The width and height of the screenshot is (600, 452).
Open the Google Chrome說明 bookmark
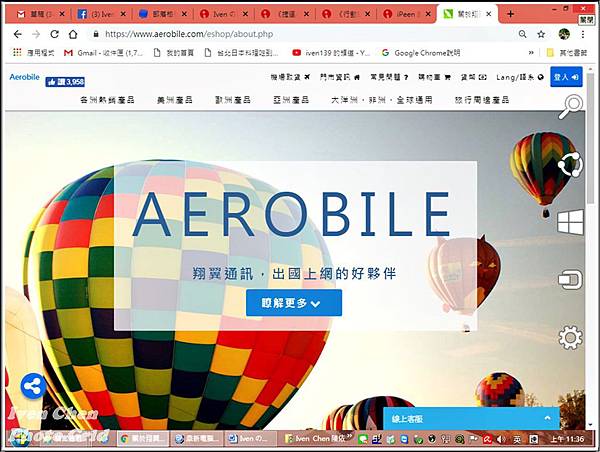point(421,53)
